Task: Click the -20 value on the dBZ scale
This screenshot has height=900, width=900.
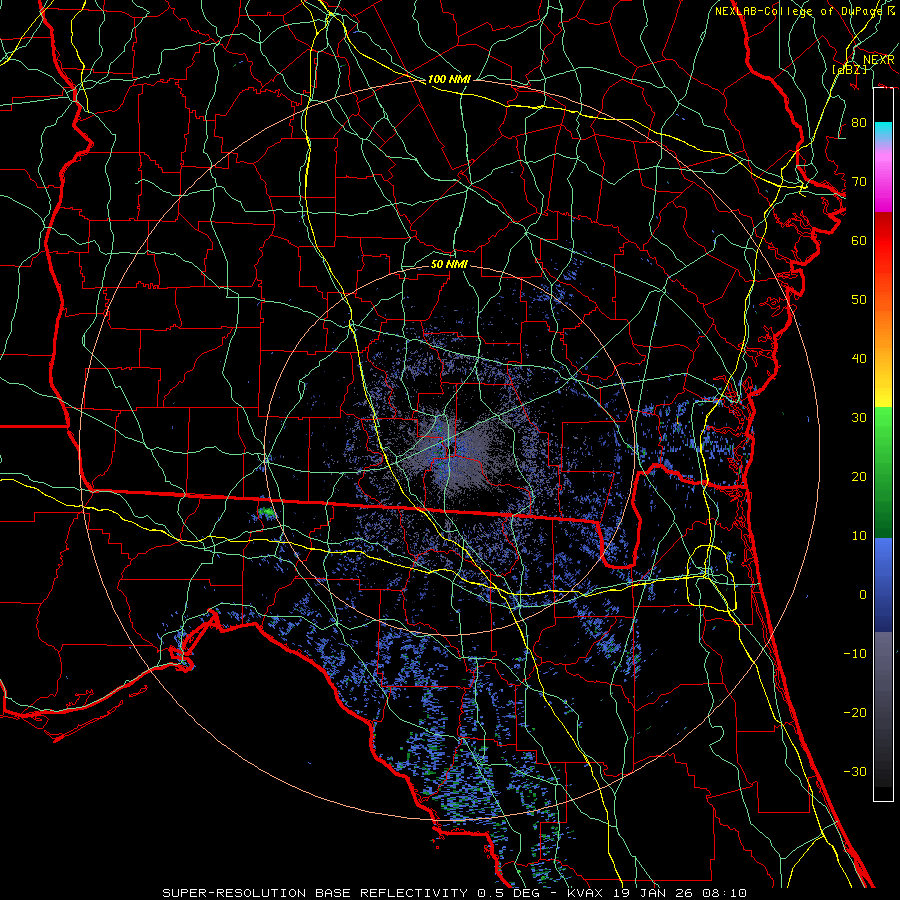Action: click(855, 712)
